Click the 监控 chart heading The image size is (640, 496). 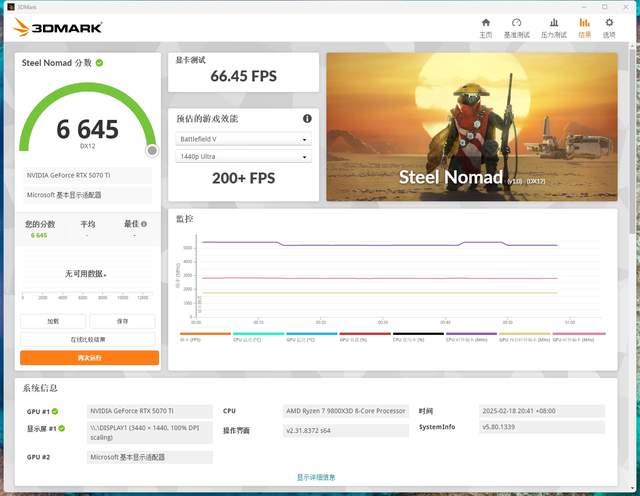(x=184, y=219)
